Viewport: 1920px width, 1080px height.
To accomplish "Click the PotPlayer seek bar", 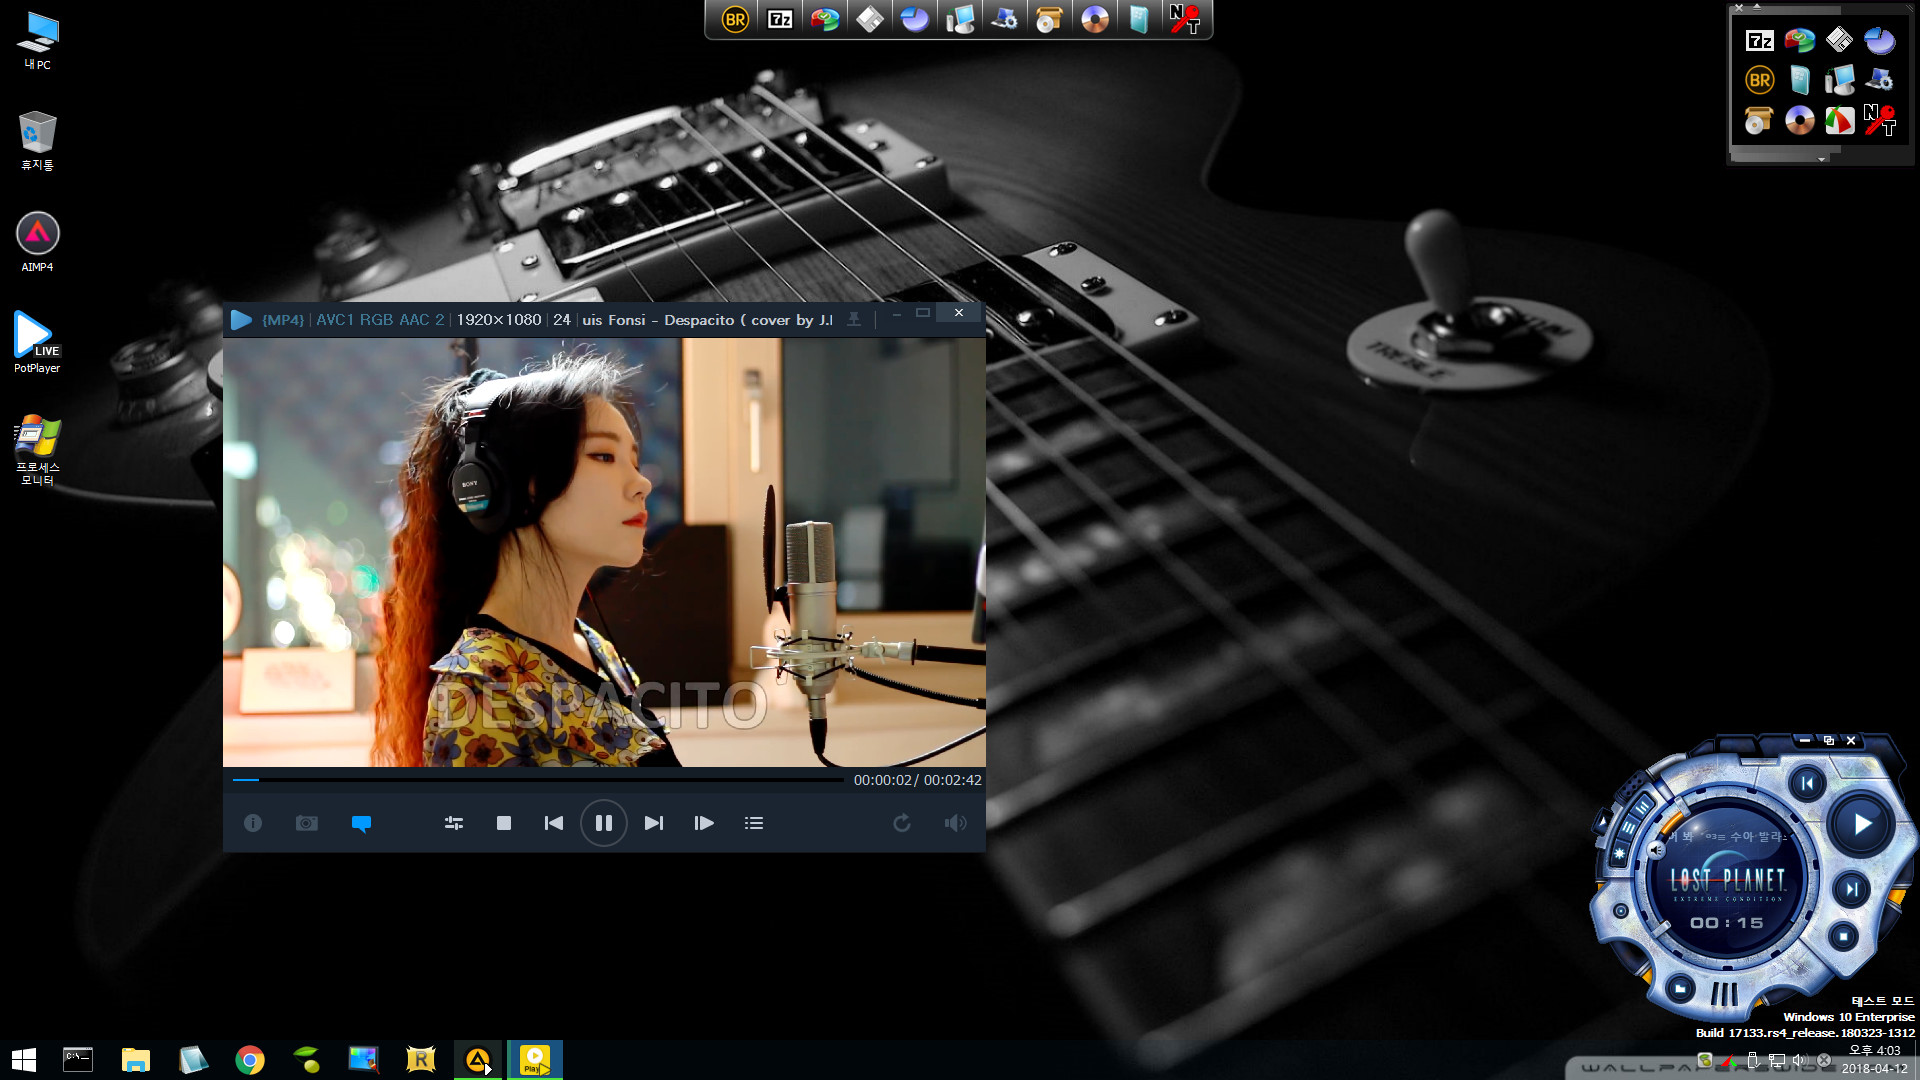I will [538, 780].
